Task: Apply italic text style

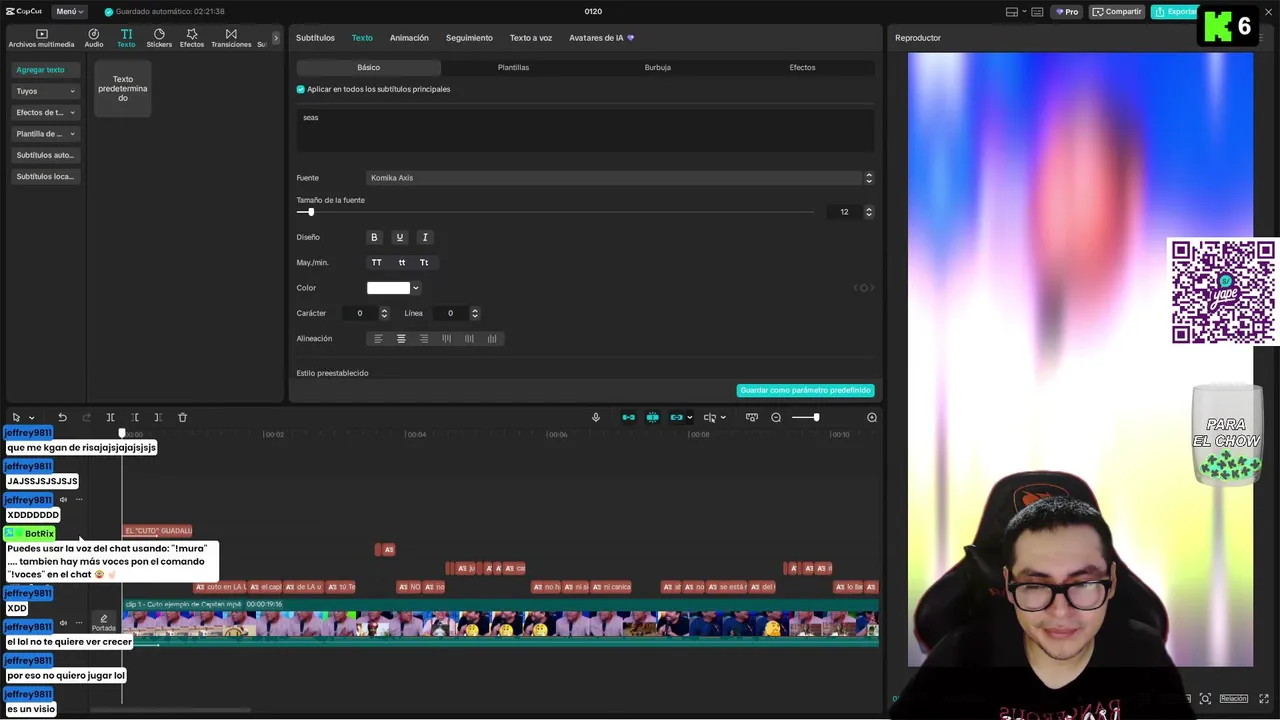Action: pyautogui.click(x=425, y=237)
